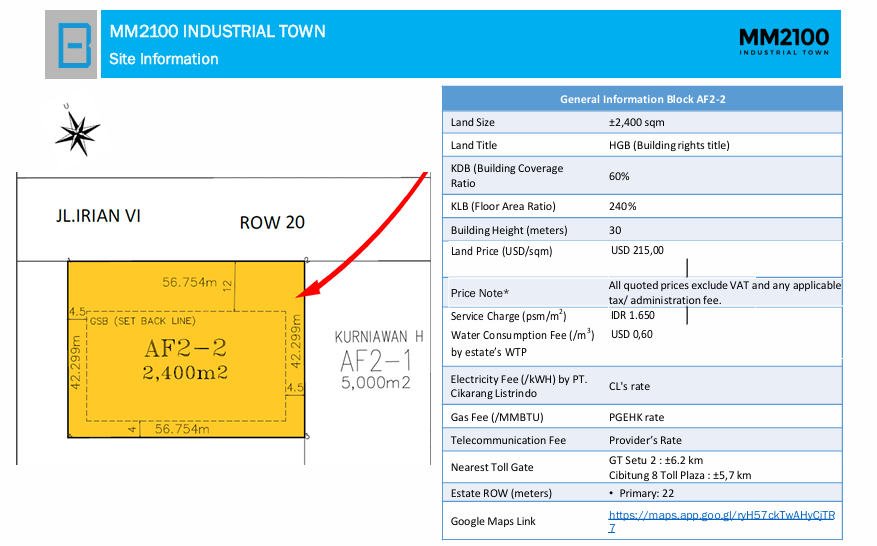The image size is (877, 546).
Task: Click the 'Telecommunication Fee' label
Action: (x=508, y=440)
